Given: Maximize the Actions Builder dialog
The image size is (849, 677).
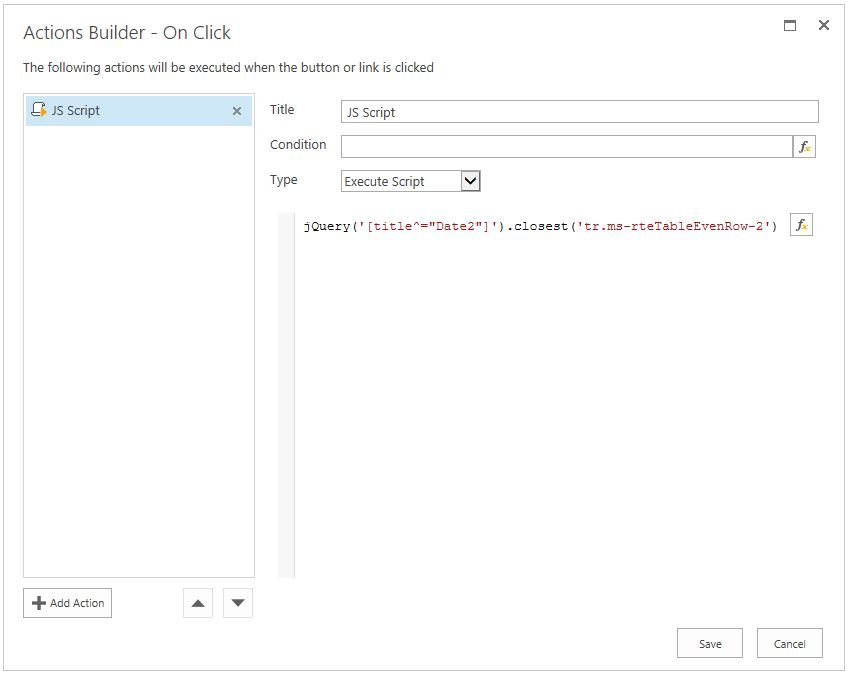Looking at the screenshot, I should 790,25.
